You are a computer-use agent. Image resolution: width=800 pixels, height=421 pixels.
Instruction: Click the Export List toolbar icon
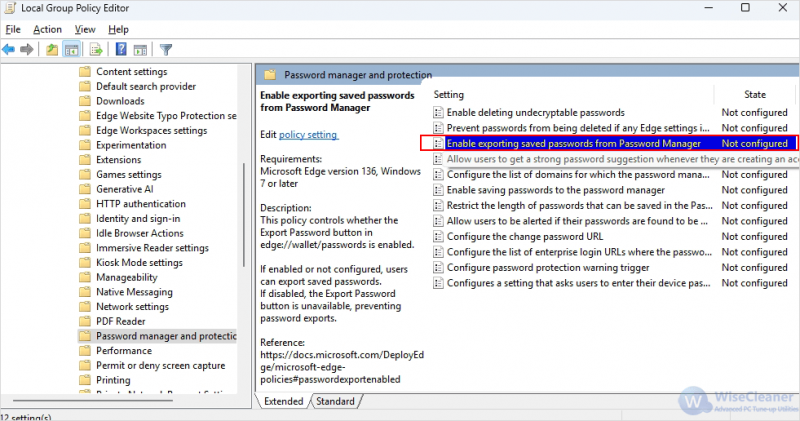tap(96, 49)
